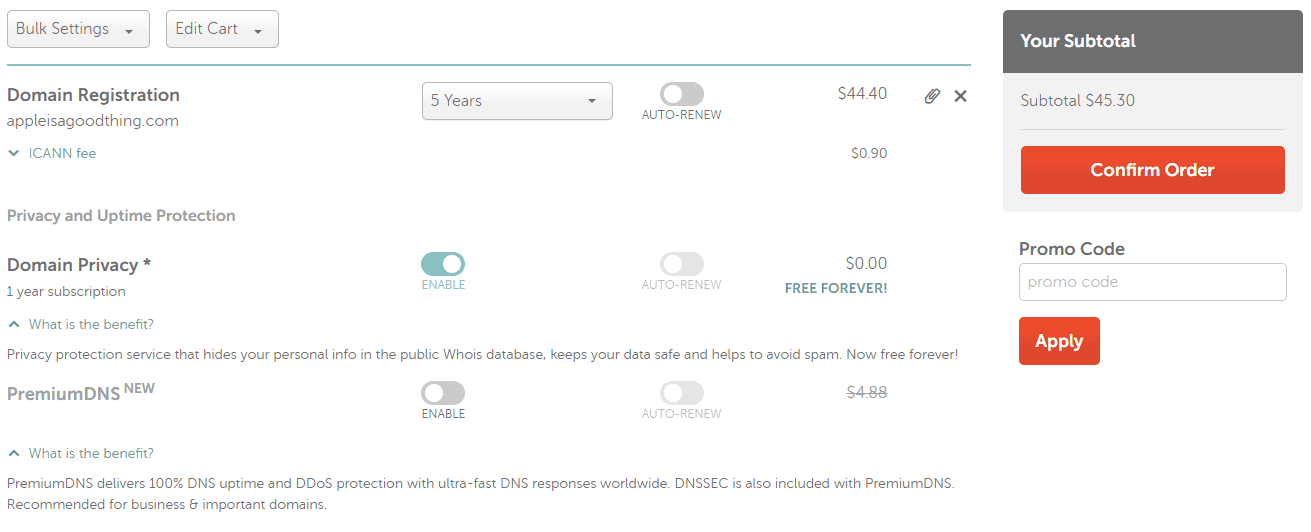The height and width of the screenshot is (532, 1311).
Task: Click the FREE FOREVER! label
Action: point(836,288)
